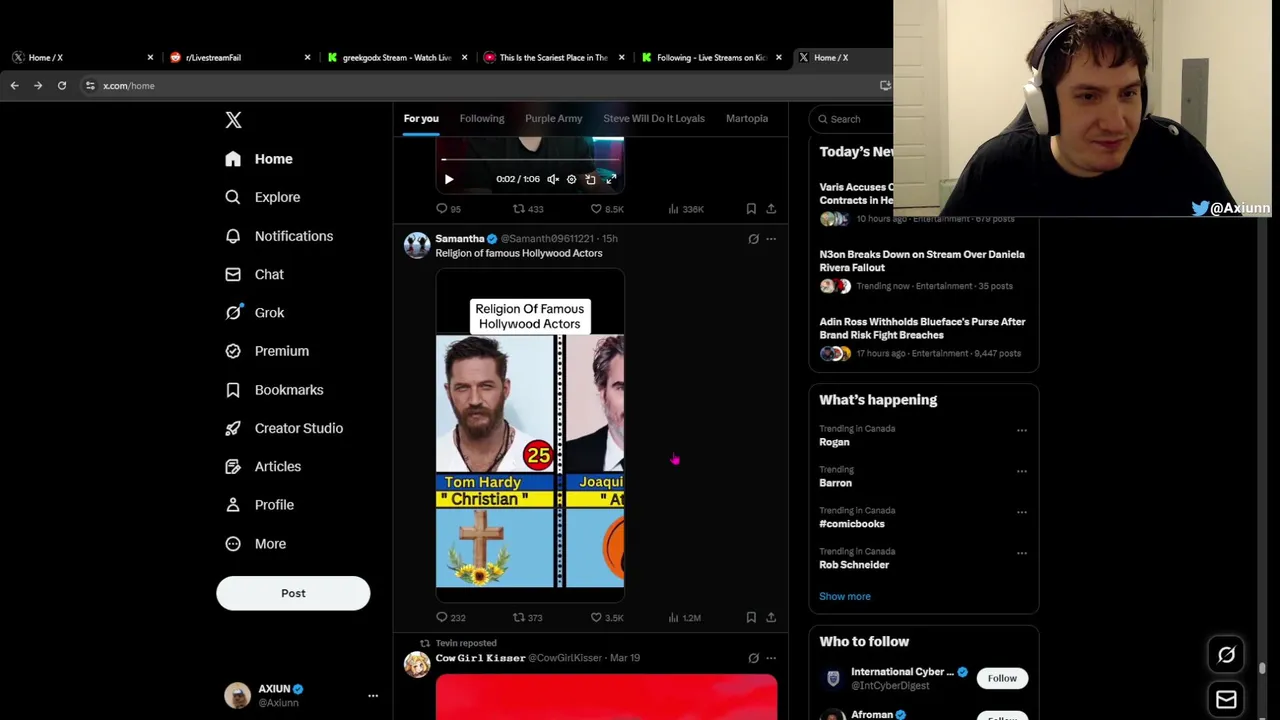Click the X logo in the sidebar

pos(233,120)
